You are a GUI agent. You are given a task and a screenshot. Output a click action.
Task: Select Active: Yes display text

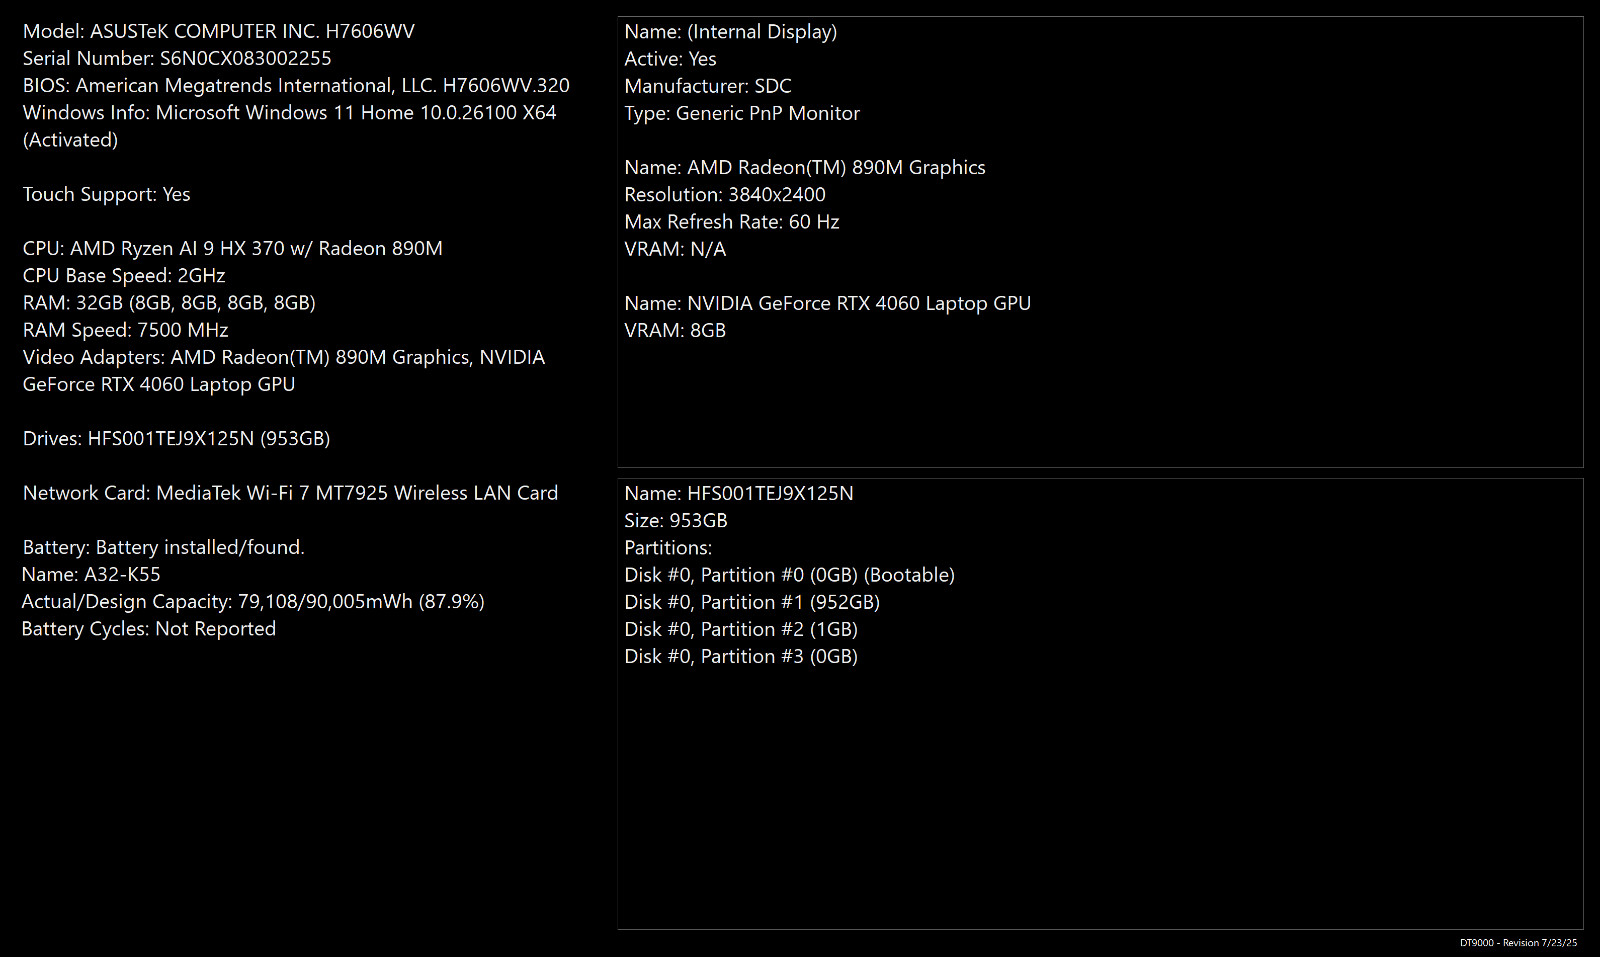[670, 59]
